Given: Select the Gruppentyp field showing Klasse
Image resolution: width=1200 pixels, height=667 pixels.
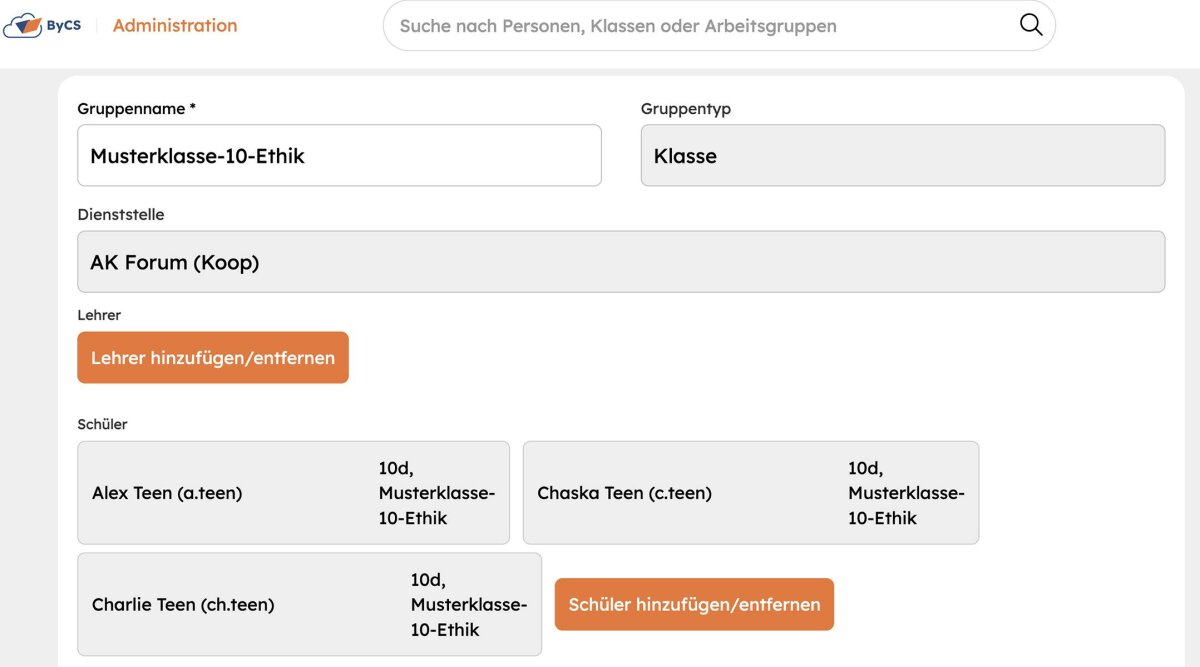Looking at the screenshot, I should (x=903, y=155).
